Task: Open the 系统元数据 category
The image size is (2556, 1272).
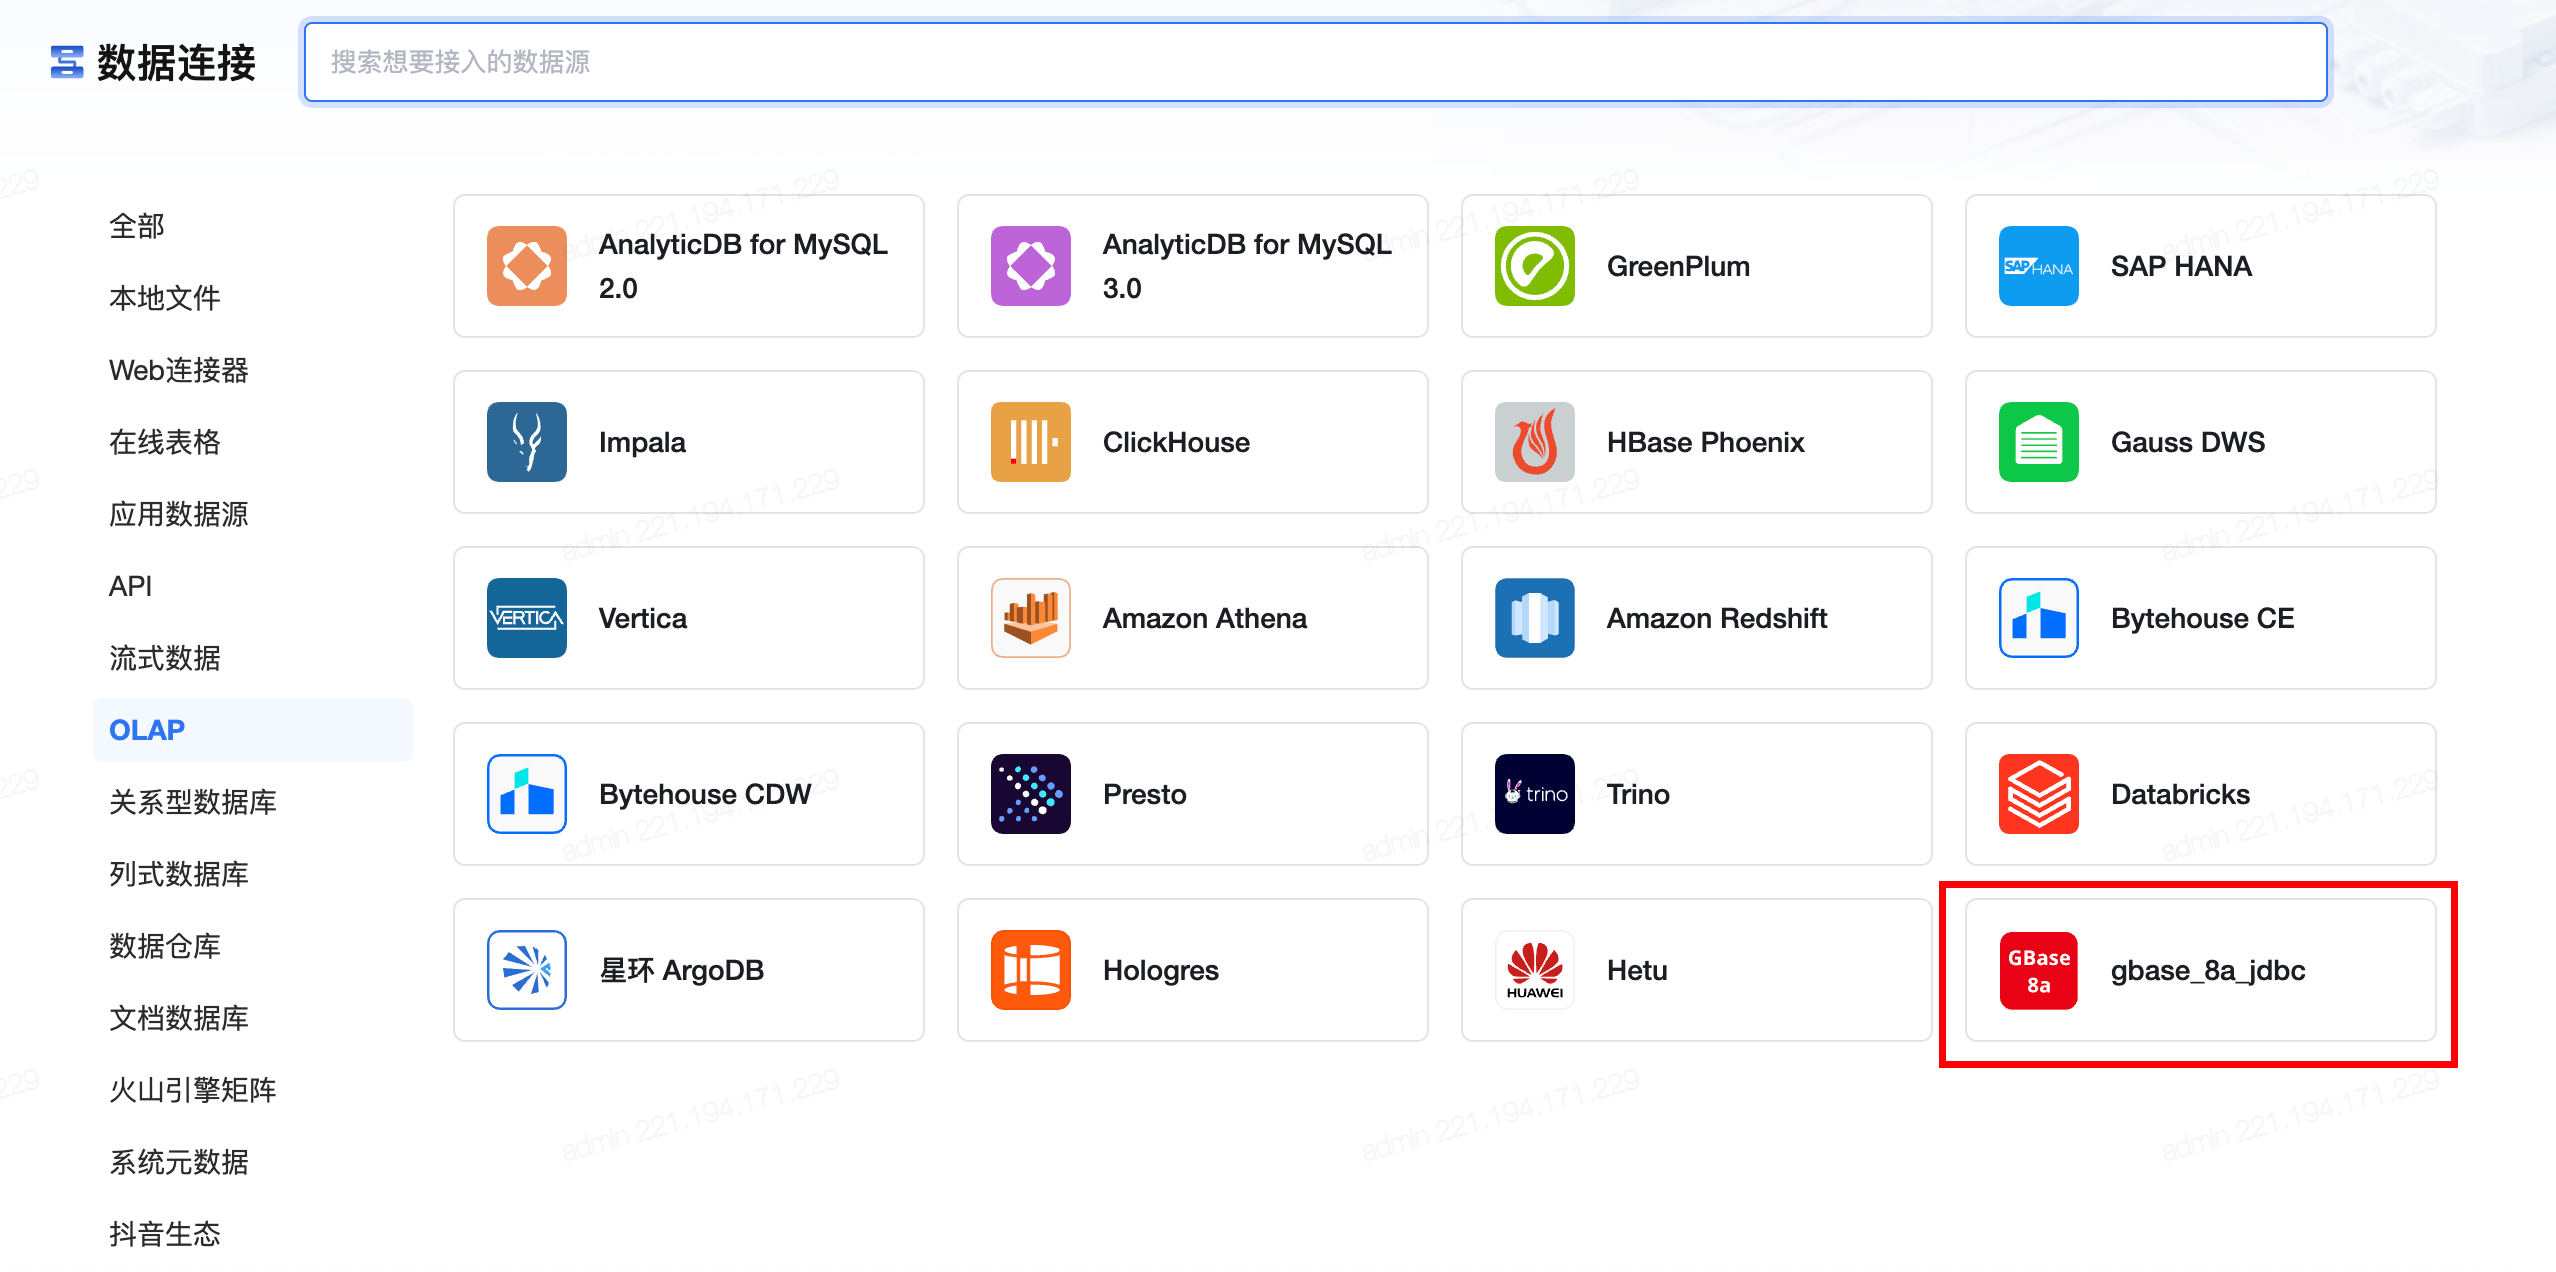Action: (x=253, y=1162)
